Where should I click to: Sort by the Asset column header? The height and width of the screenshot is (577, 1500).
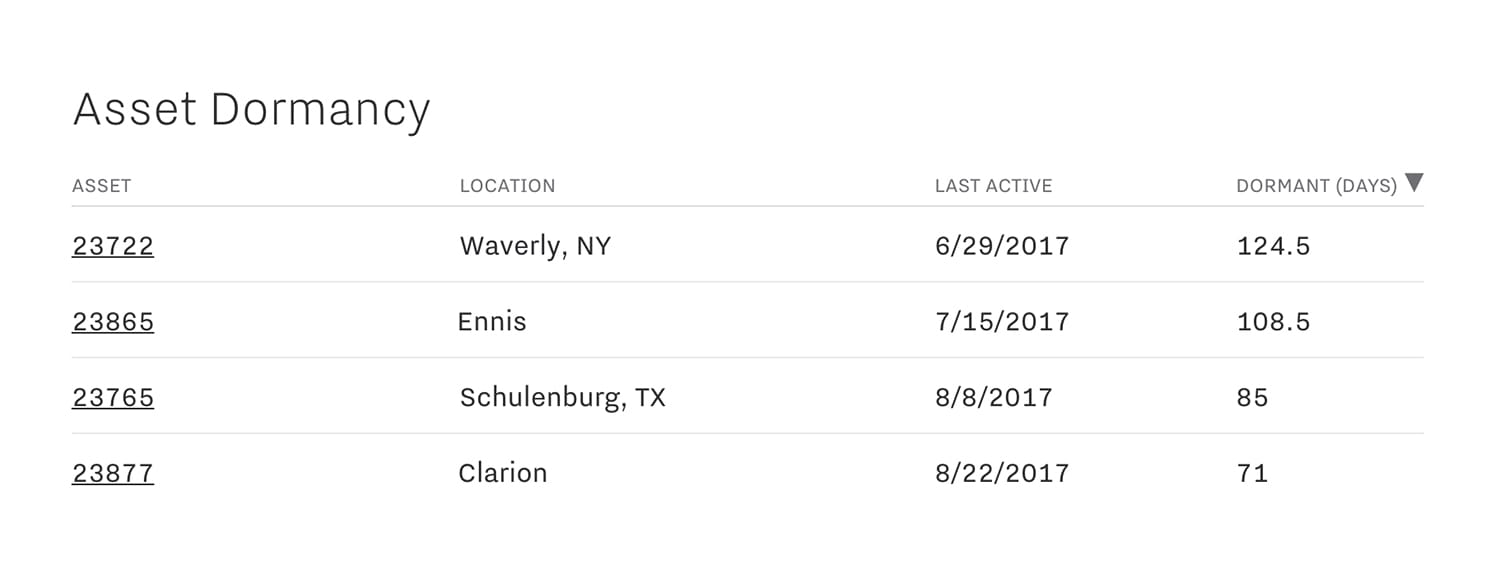[102, 186]
